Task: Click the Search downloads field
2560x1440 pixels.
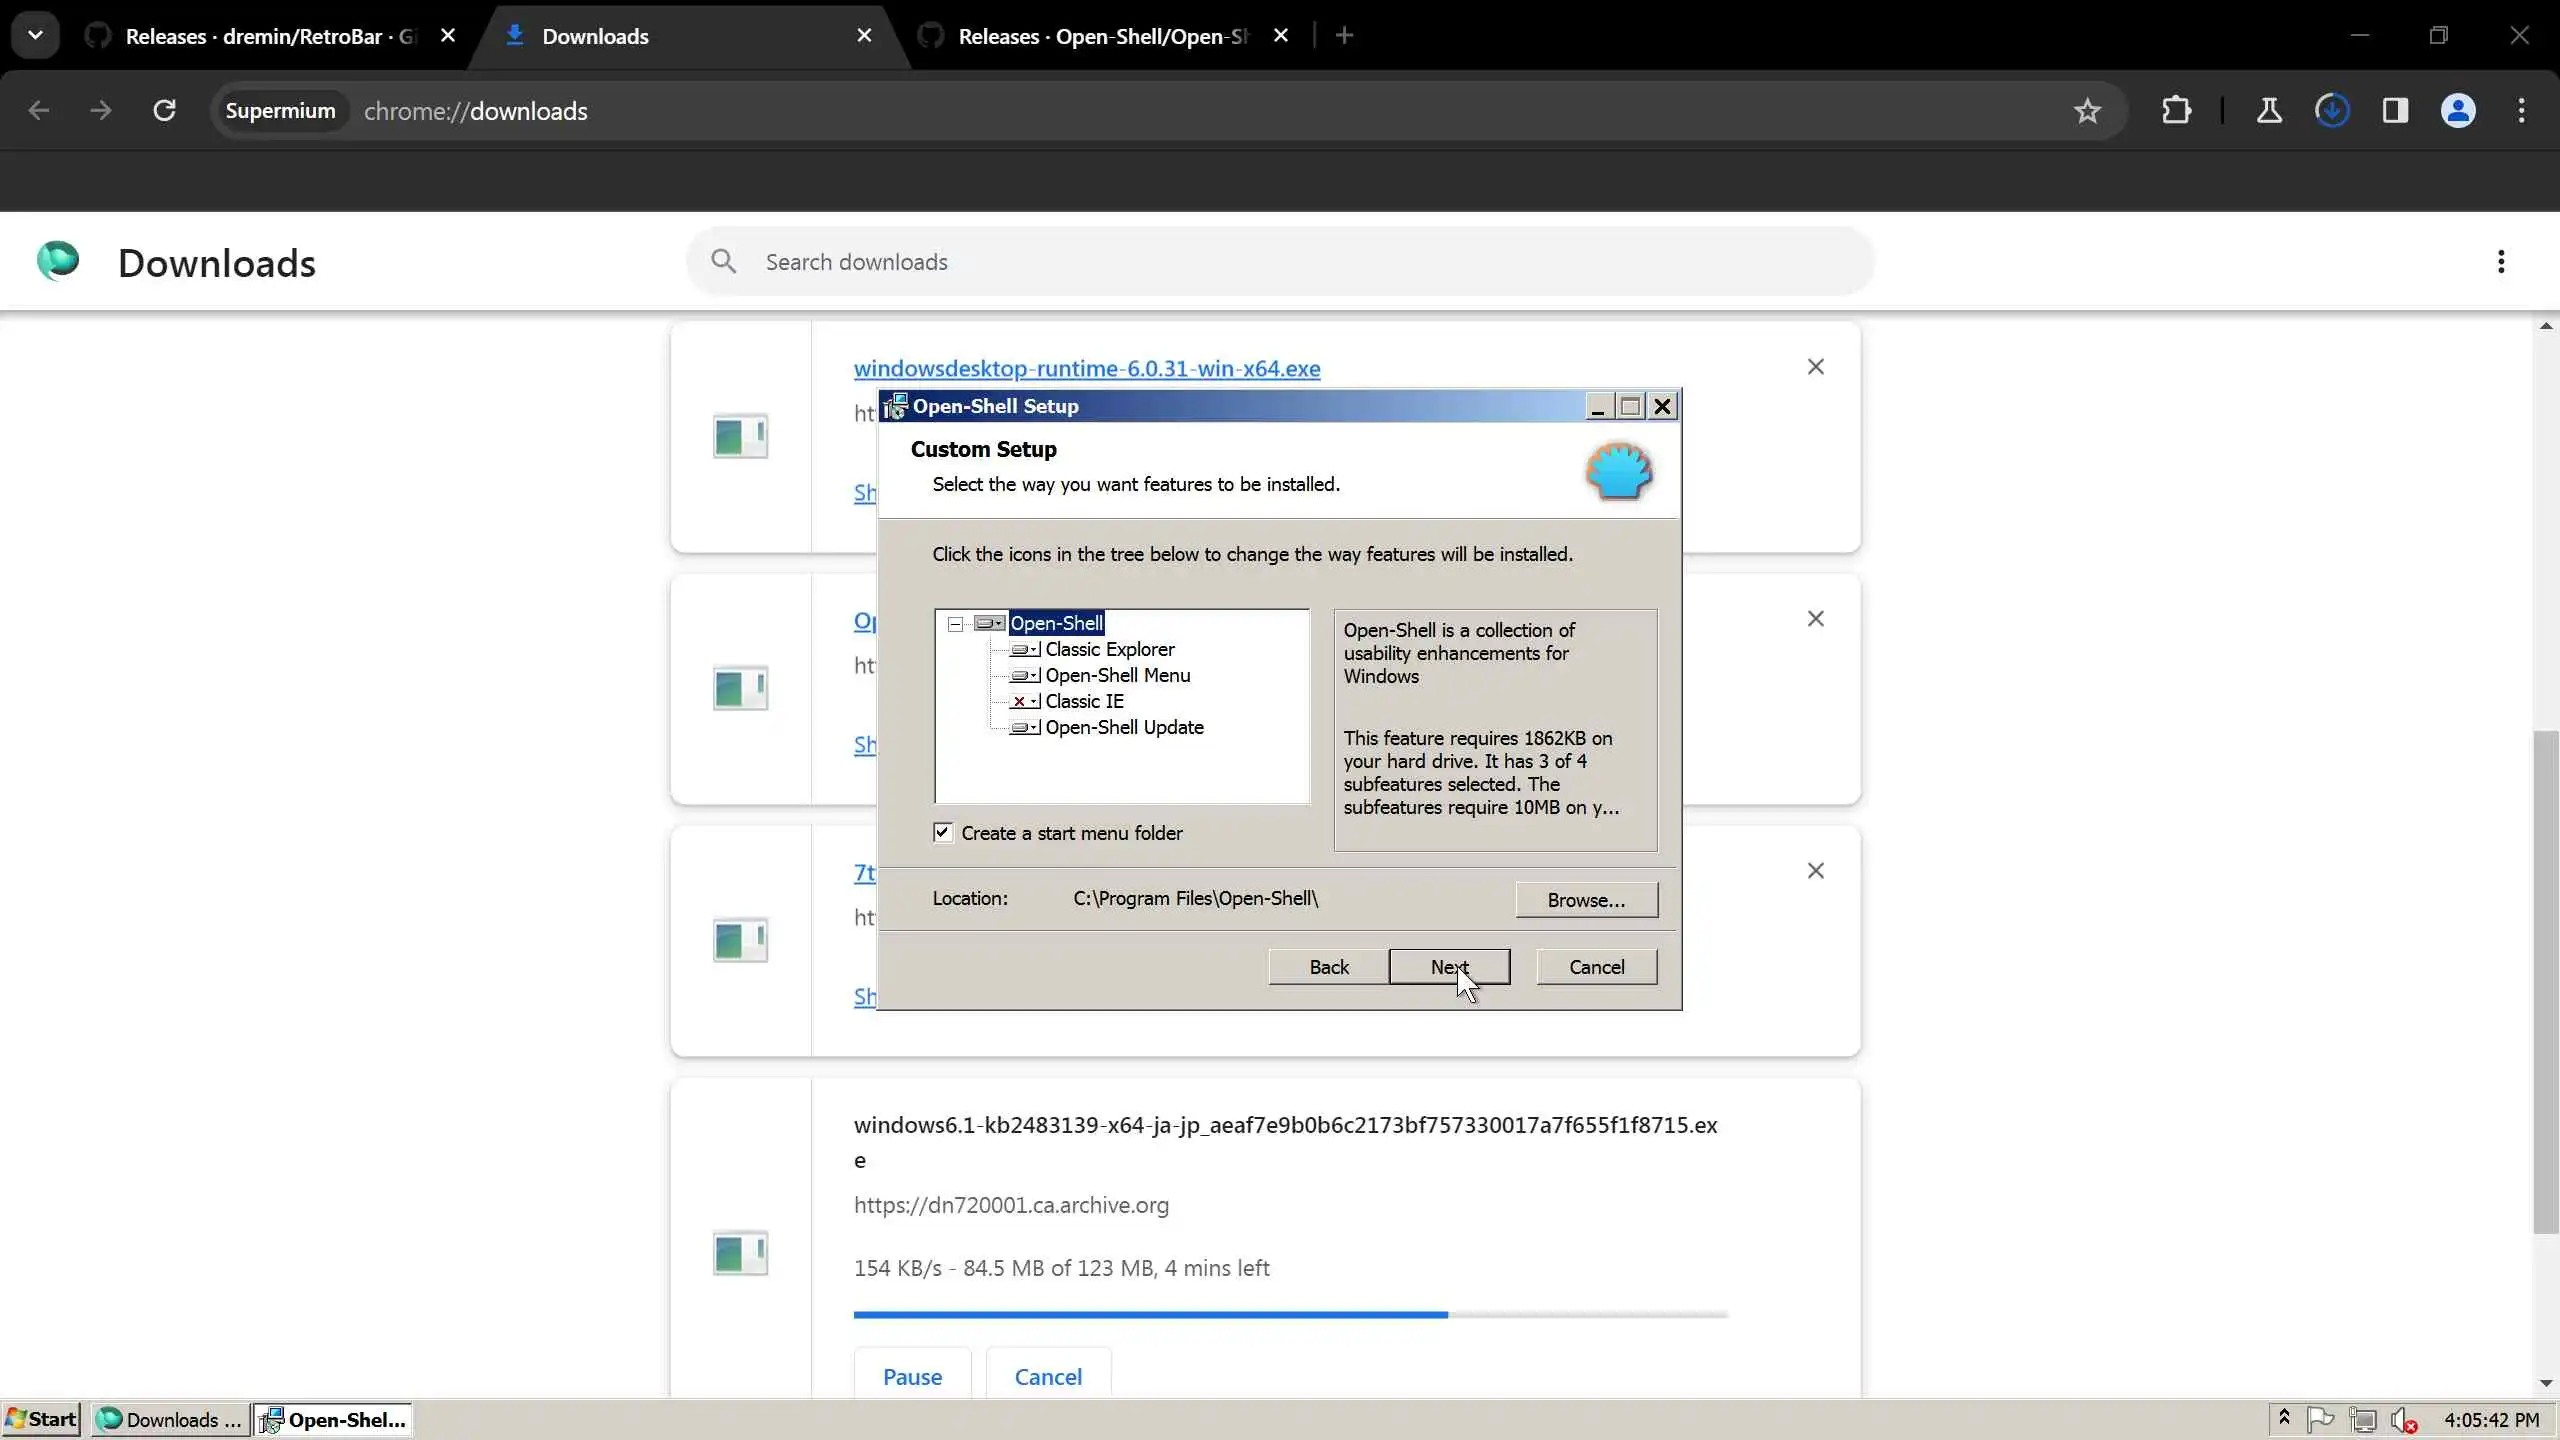Action: click(1280, 262)
